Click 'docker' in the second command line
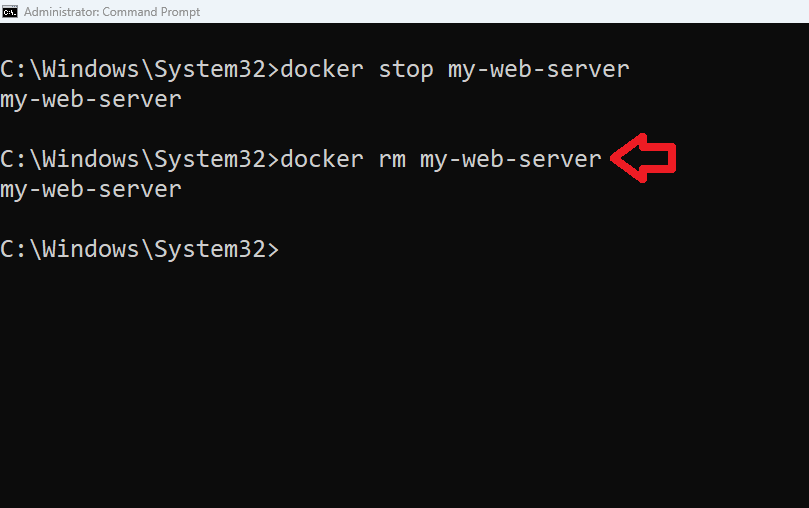Screen dimensions: 809x508 click(322, 159)
